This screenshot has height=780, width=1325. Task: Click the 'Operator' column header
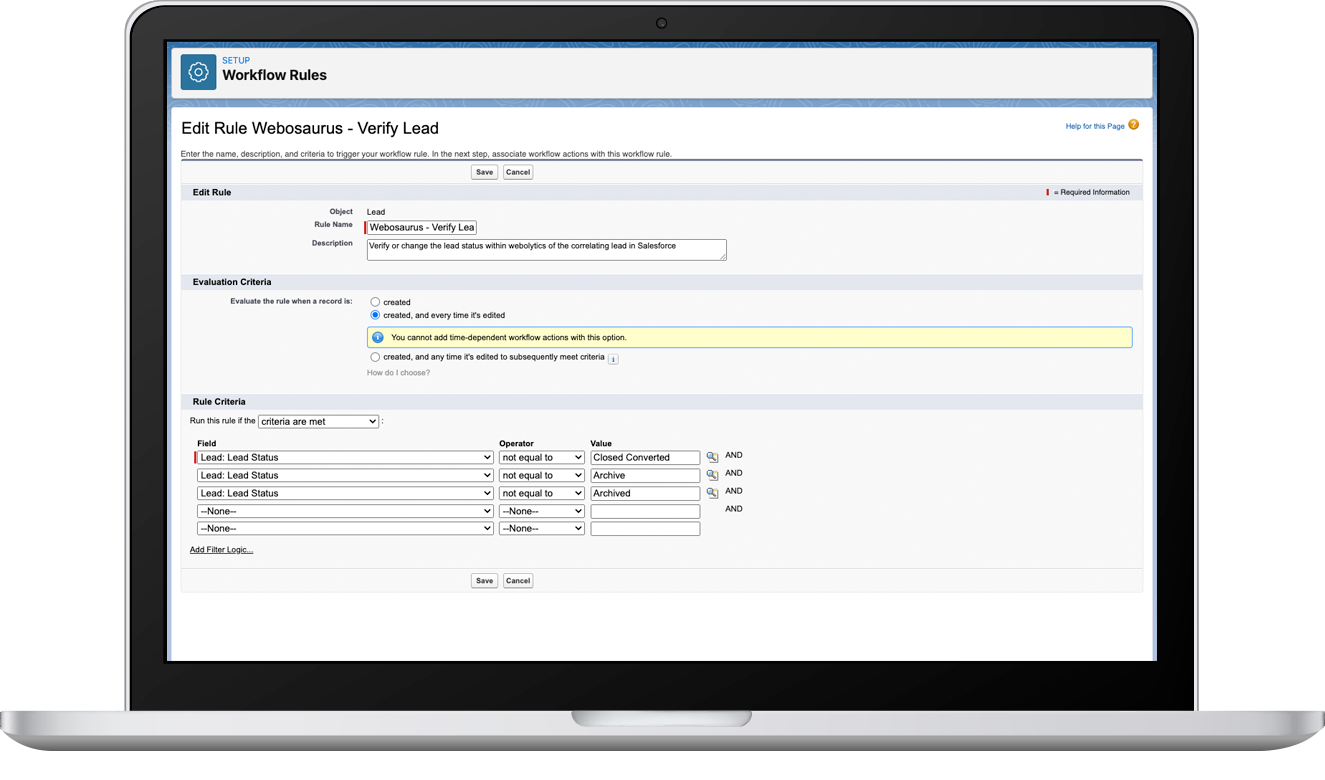(517, 443)
